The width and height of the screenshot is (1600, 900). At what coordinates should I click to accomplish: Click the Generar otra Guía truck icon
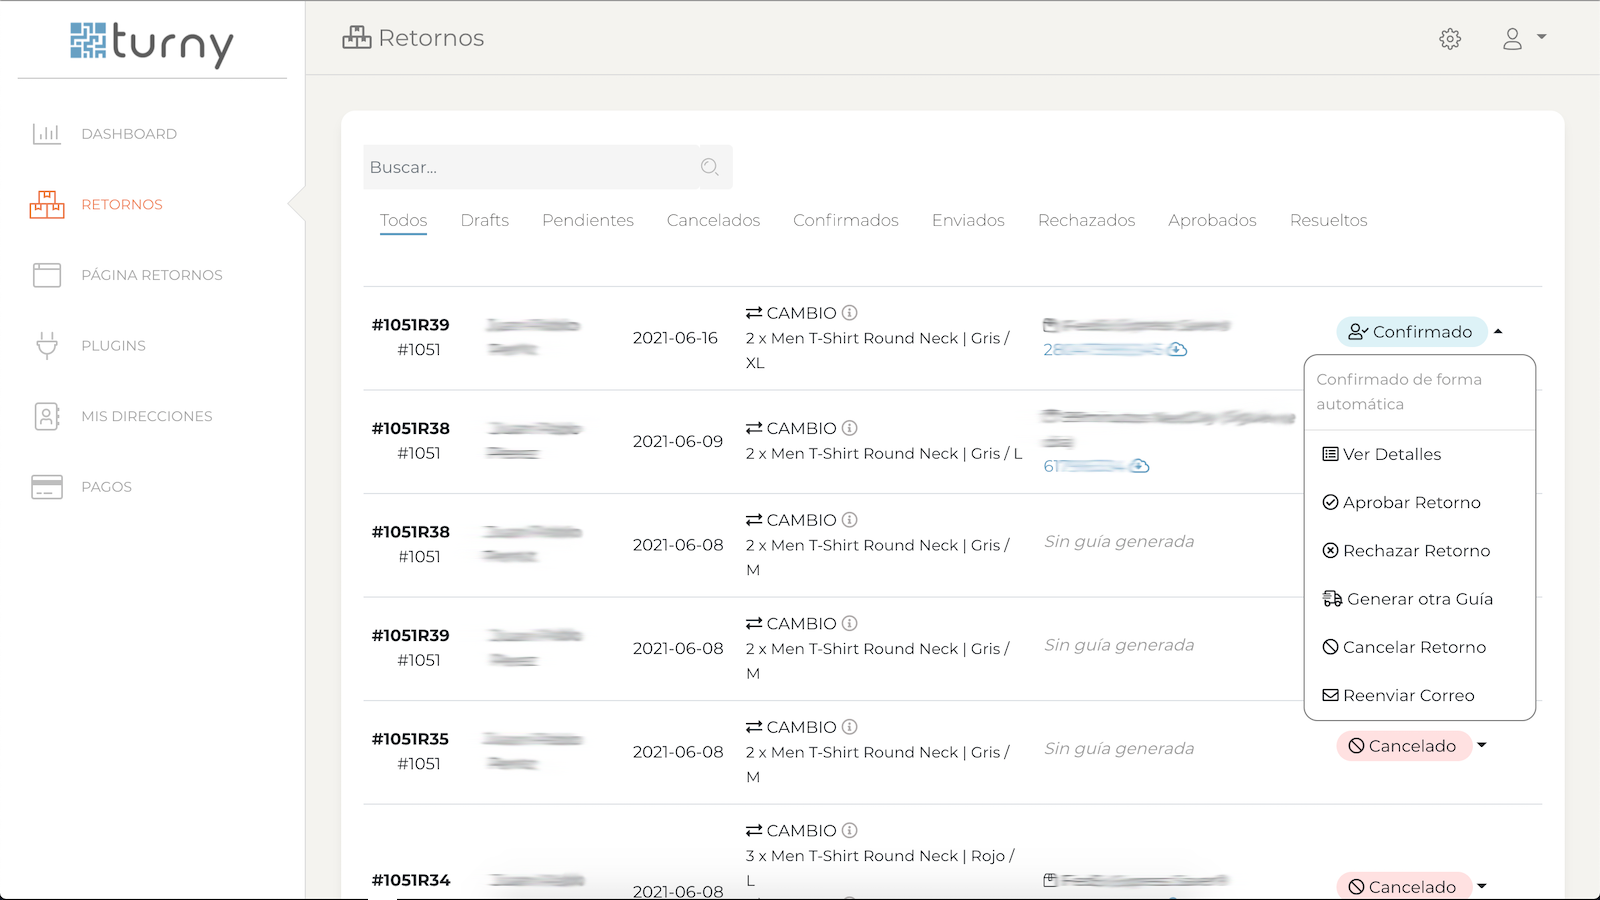[1332, 599]
